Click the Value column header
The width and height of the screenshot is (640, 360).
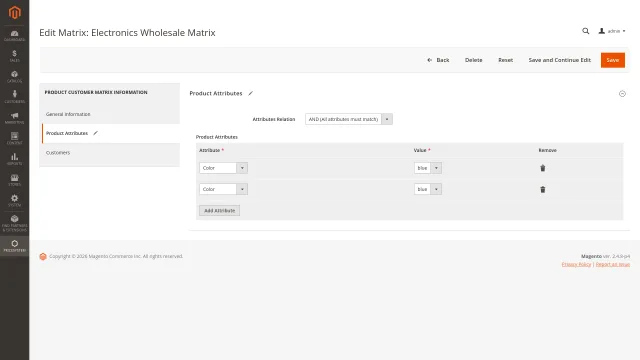[x=422, y=150]
